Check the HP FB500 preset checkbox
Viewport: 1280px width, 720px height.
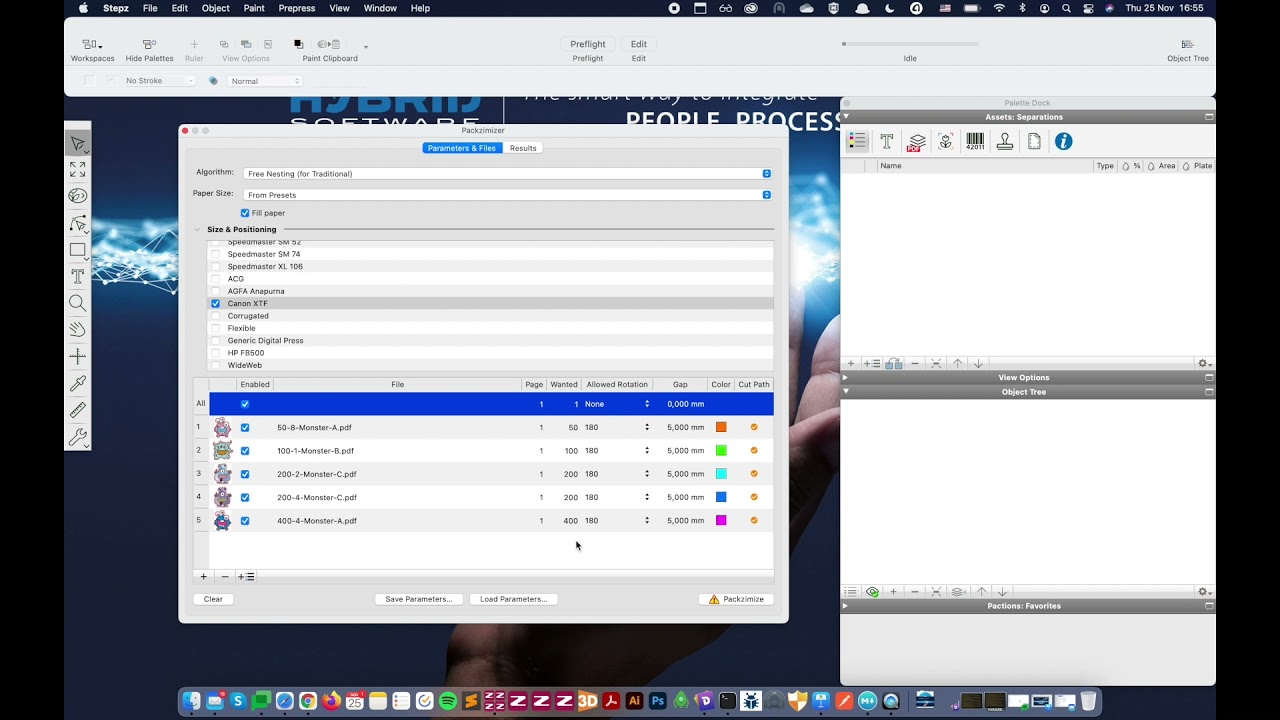[215, 353]
